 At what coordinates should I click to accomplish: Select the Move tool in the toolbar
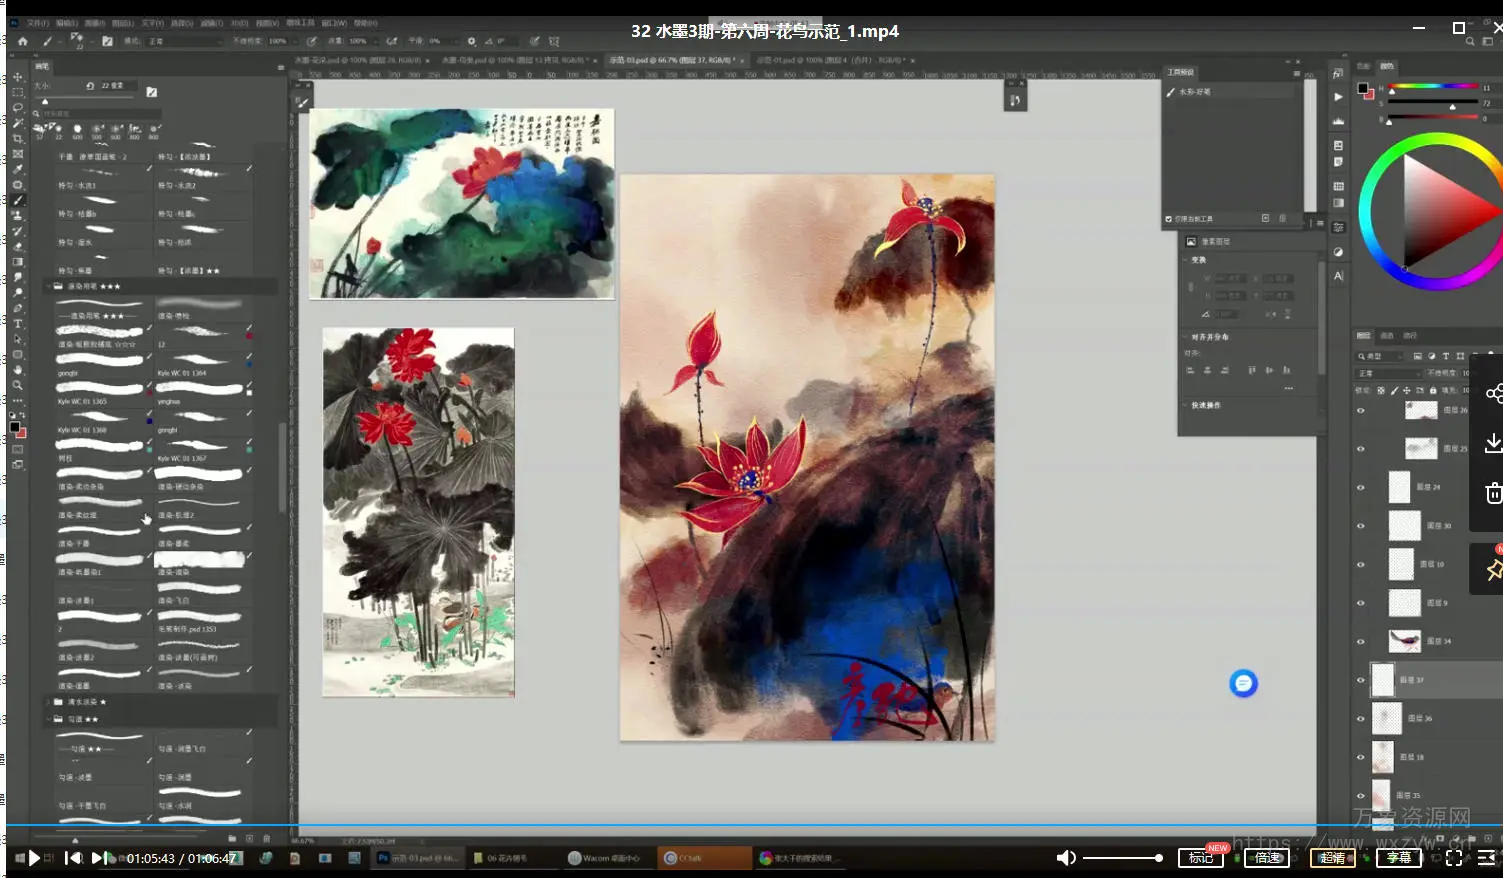pos(18,76)
